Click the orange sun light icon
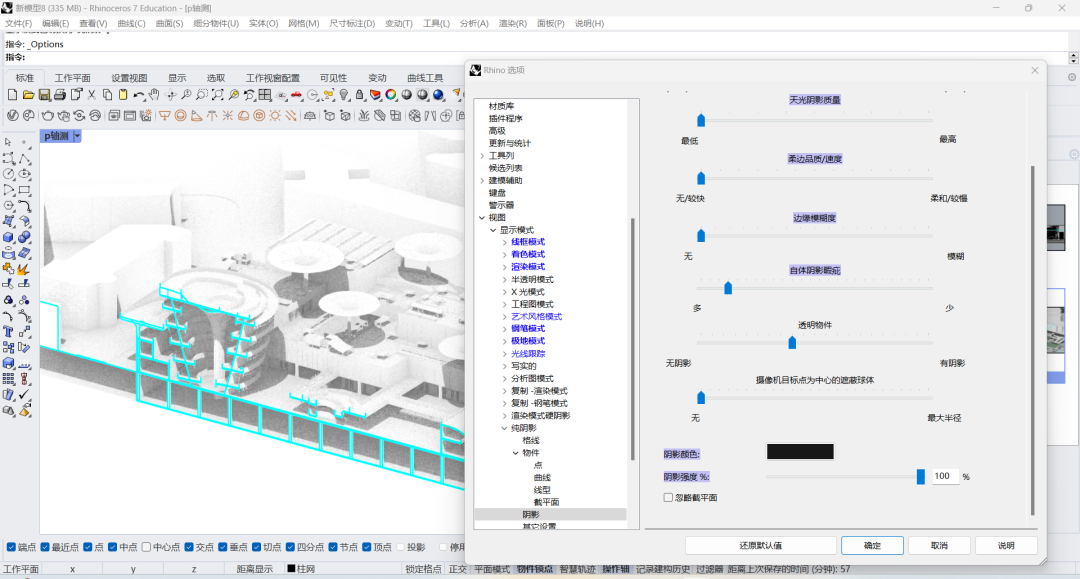Screen dimensions: 1080x579 click(275, 116)
